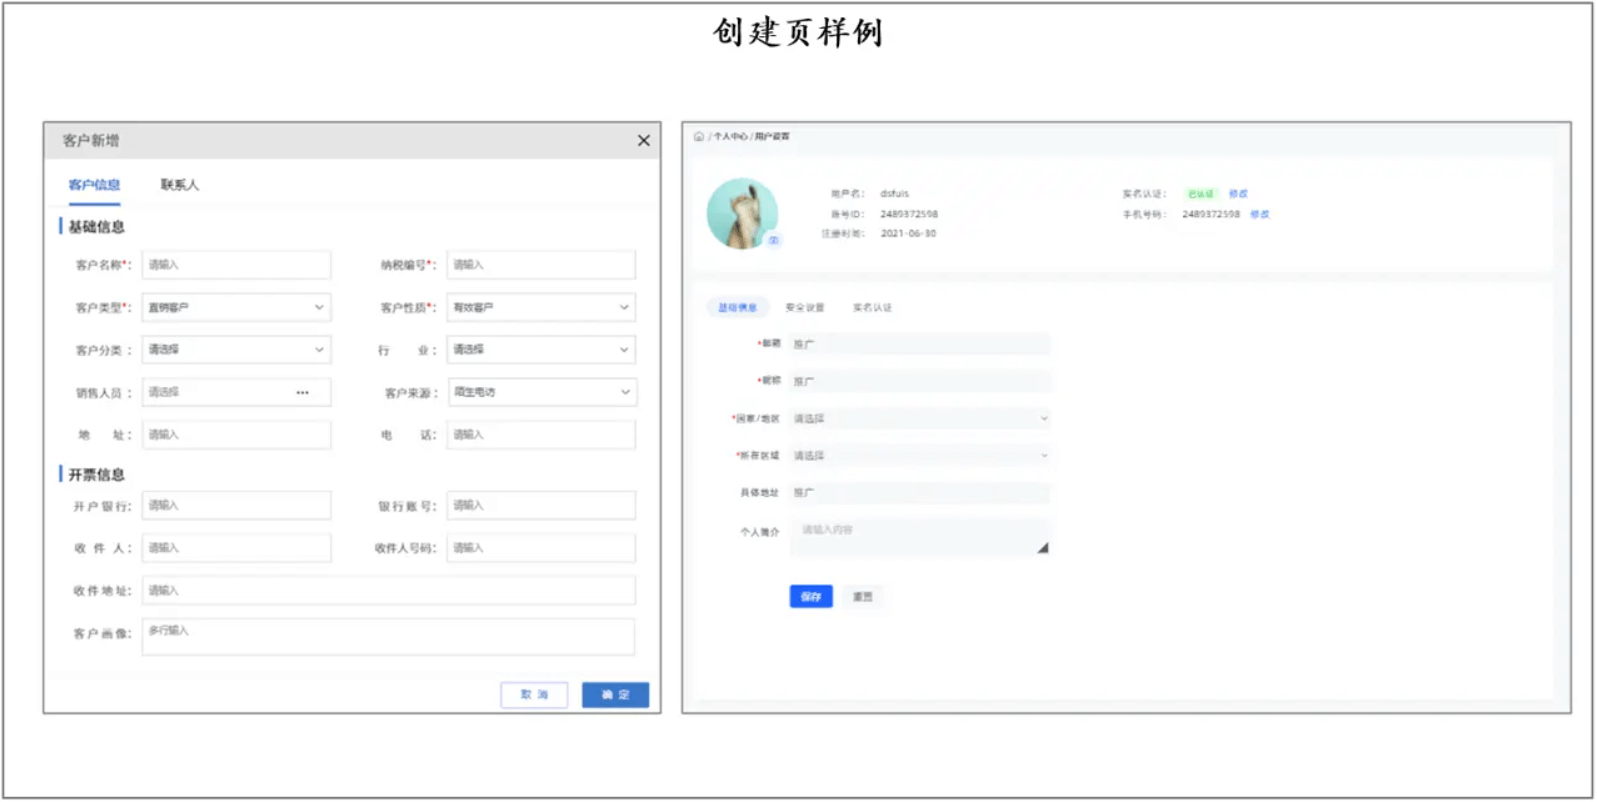The image size is (1597, 802).
Task: Click the blue 保存 button
Action: tap(810, 597)
